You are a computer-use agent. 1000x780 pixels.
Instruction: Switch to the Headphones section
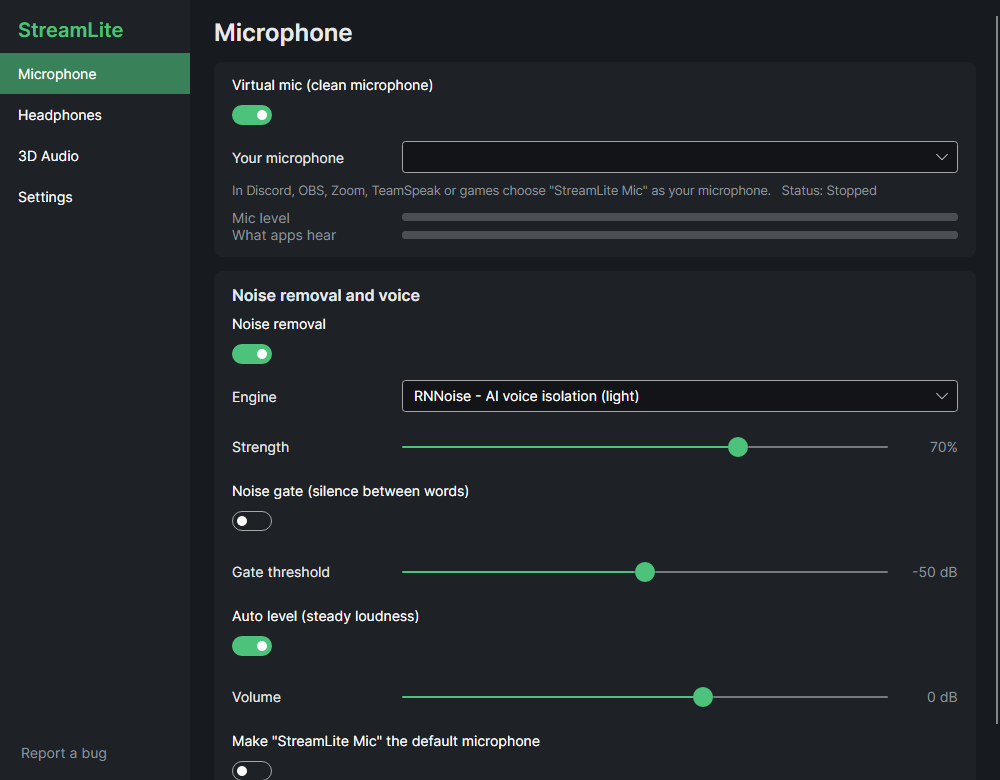[x=95, y=115]
